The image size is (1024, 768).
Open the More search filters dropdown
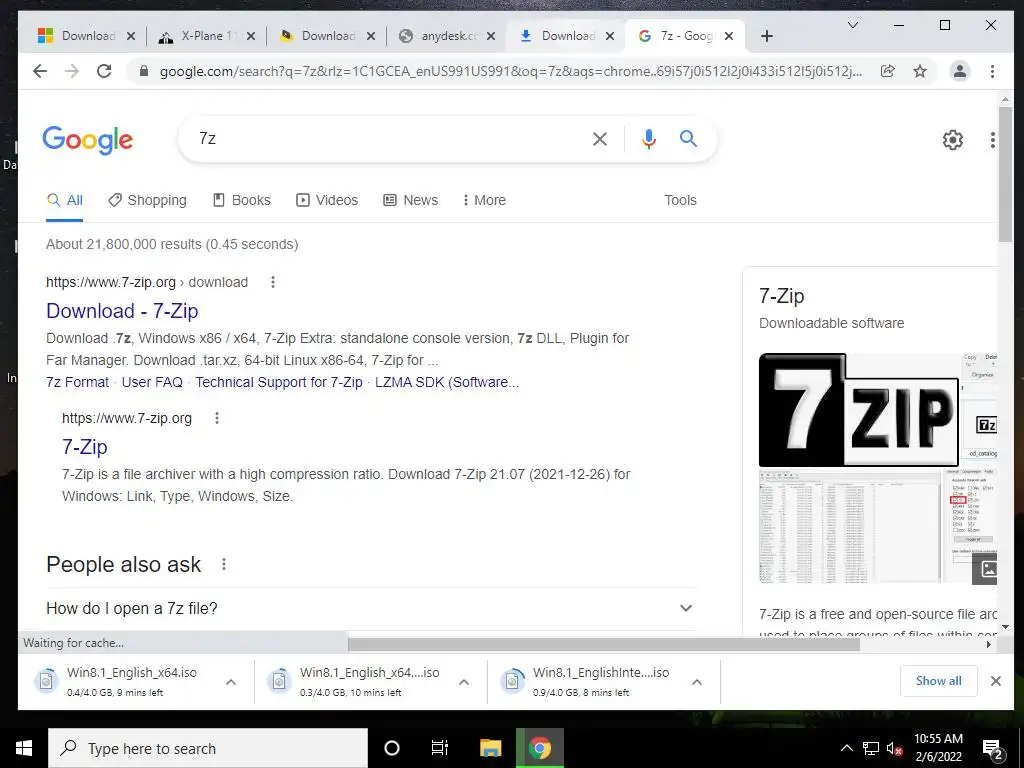pyautogui.click(x=484, y=200)
